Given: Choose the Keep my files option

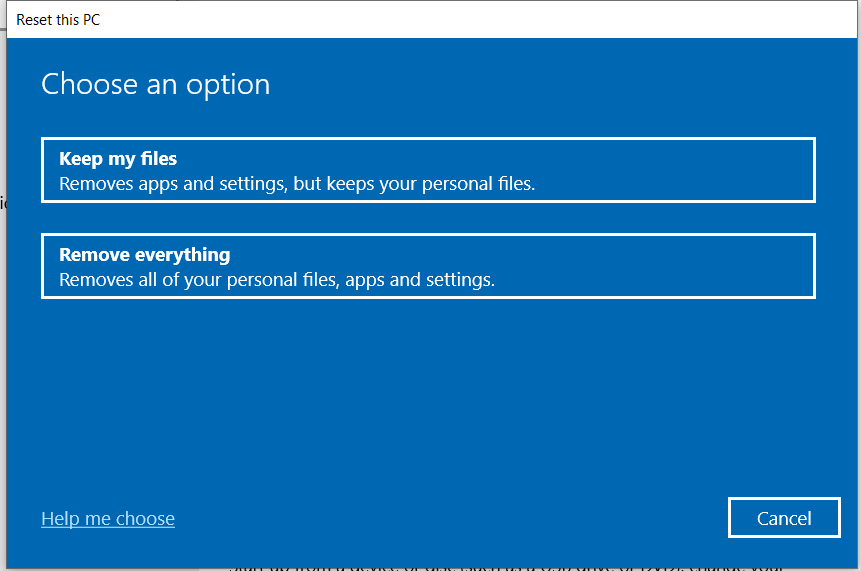Looking at the screenshot, I should click(428, 170).
